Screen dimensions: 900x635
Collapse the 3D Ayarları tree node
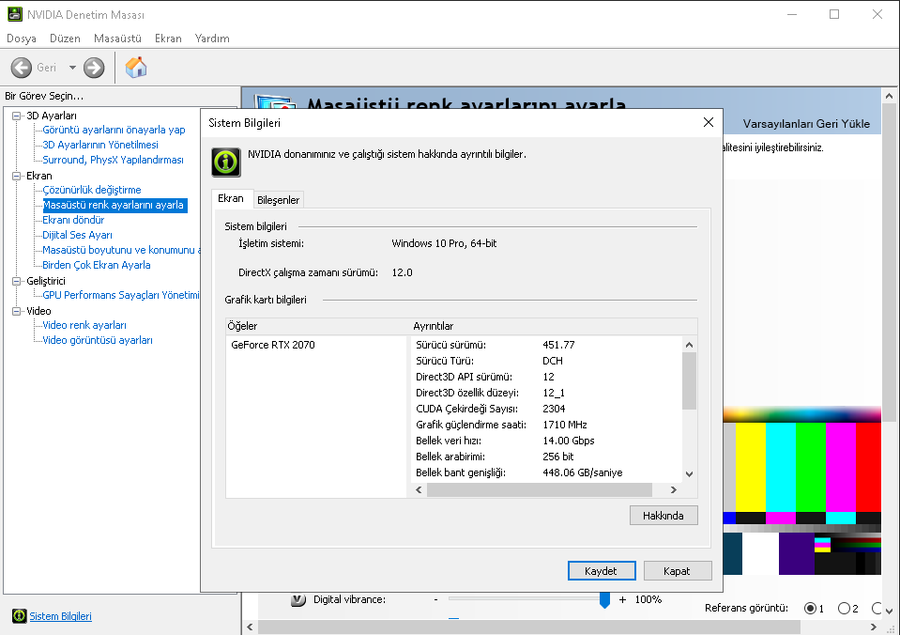click(x=17, y=116)
